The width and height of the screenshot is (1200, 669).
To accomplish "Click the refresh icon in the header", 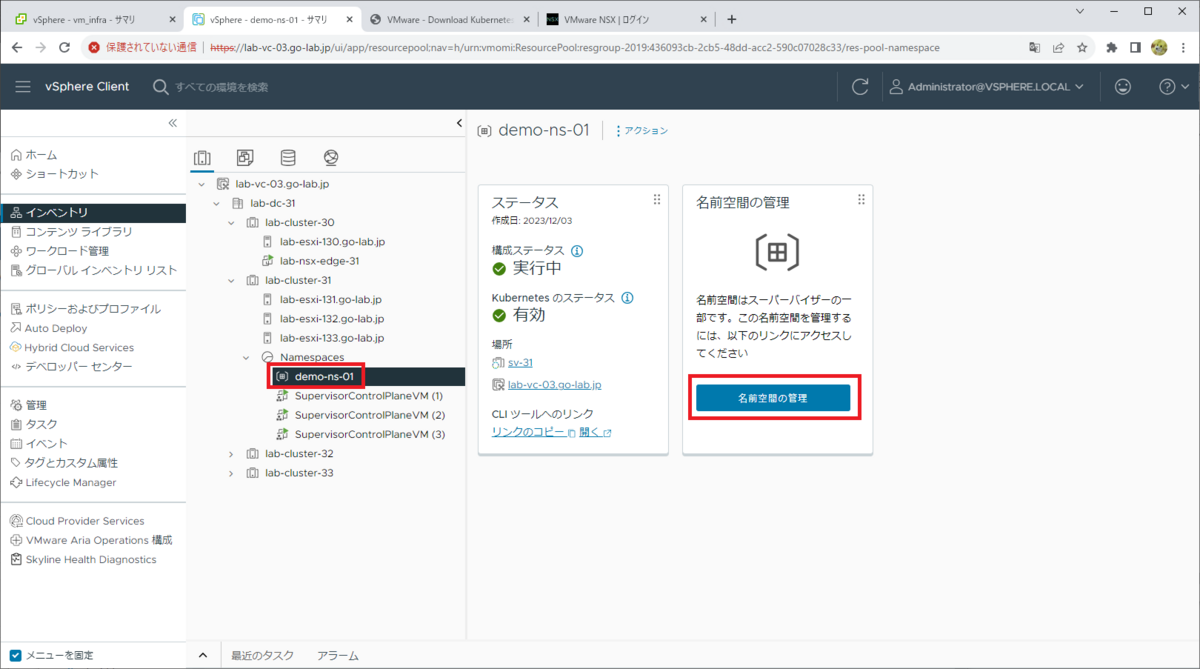I will pos(859,86).
